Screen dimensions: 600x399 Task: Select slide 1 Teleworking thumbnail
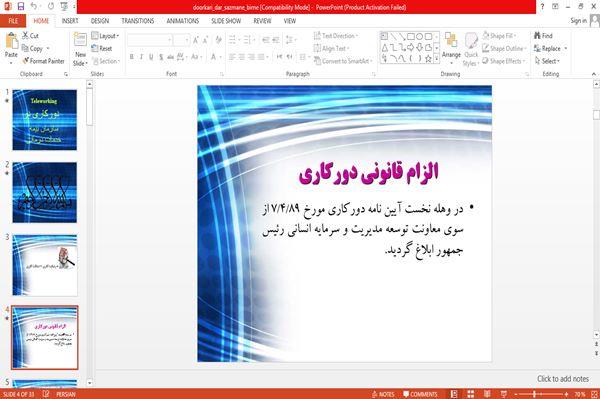point(44,120)
